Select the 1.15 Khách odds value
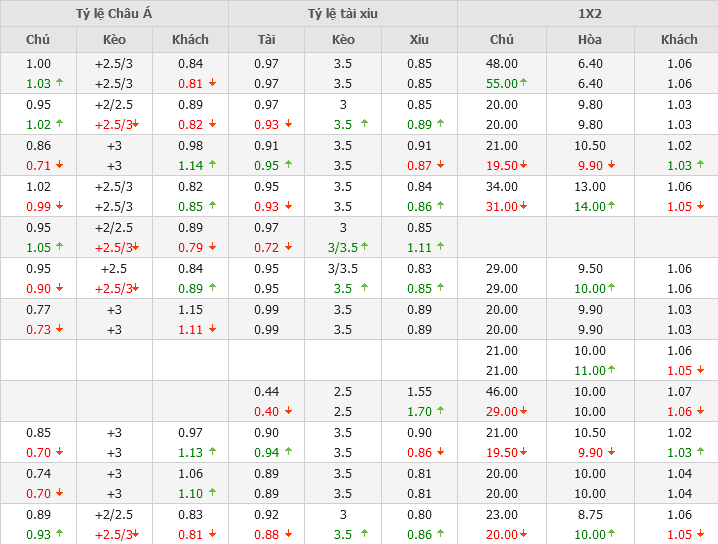 click(x=190, y=310)
